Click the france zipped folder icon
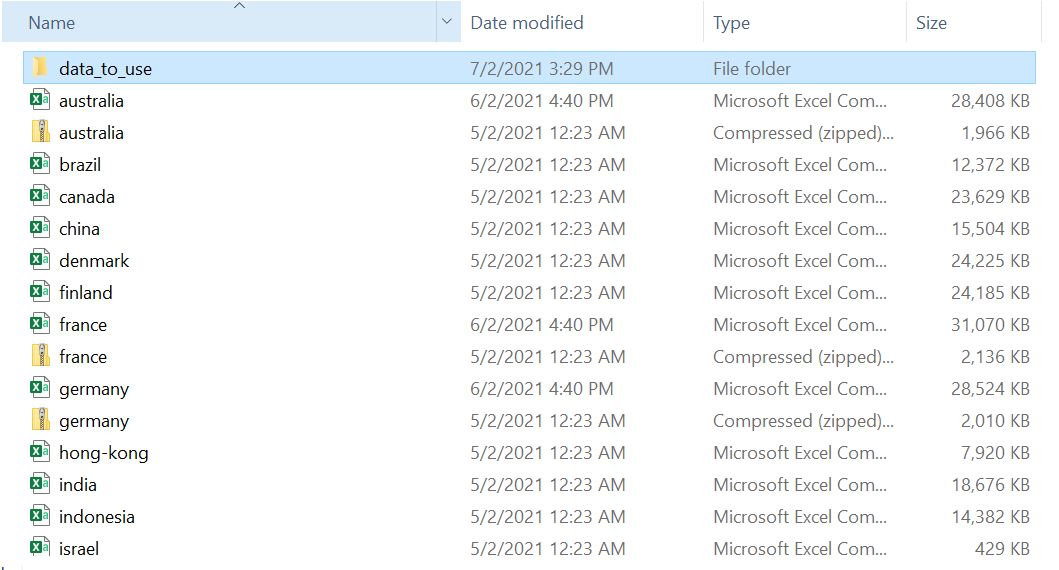The image size is (1059, 570). 40,356
